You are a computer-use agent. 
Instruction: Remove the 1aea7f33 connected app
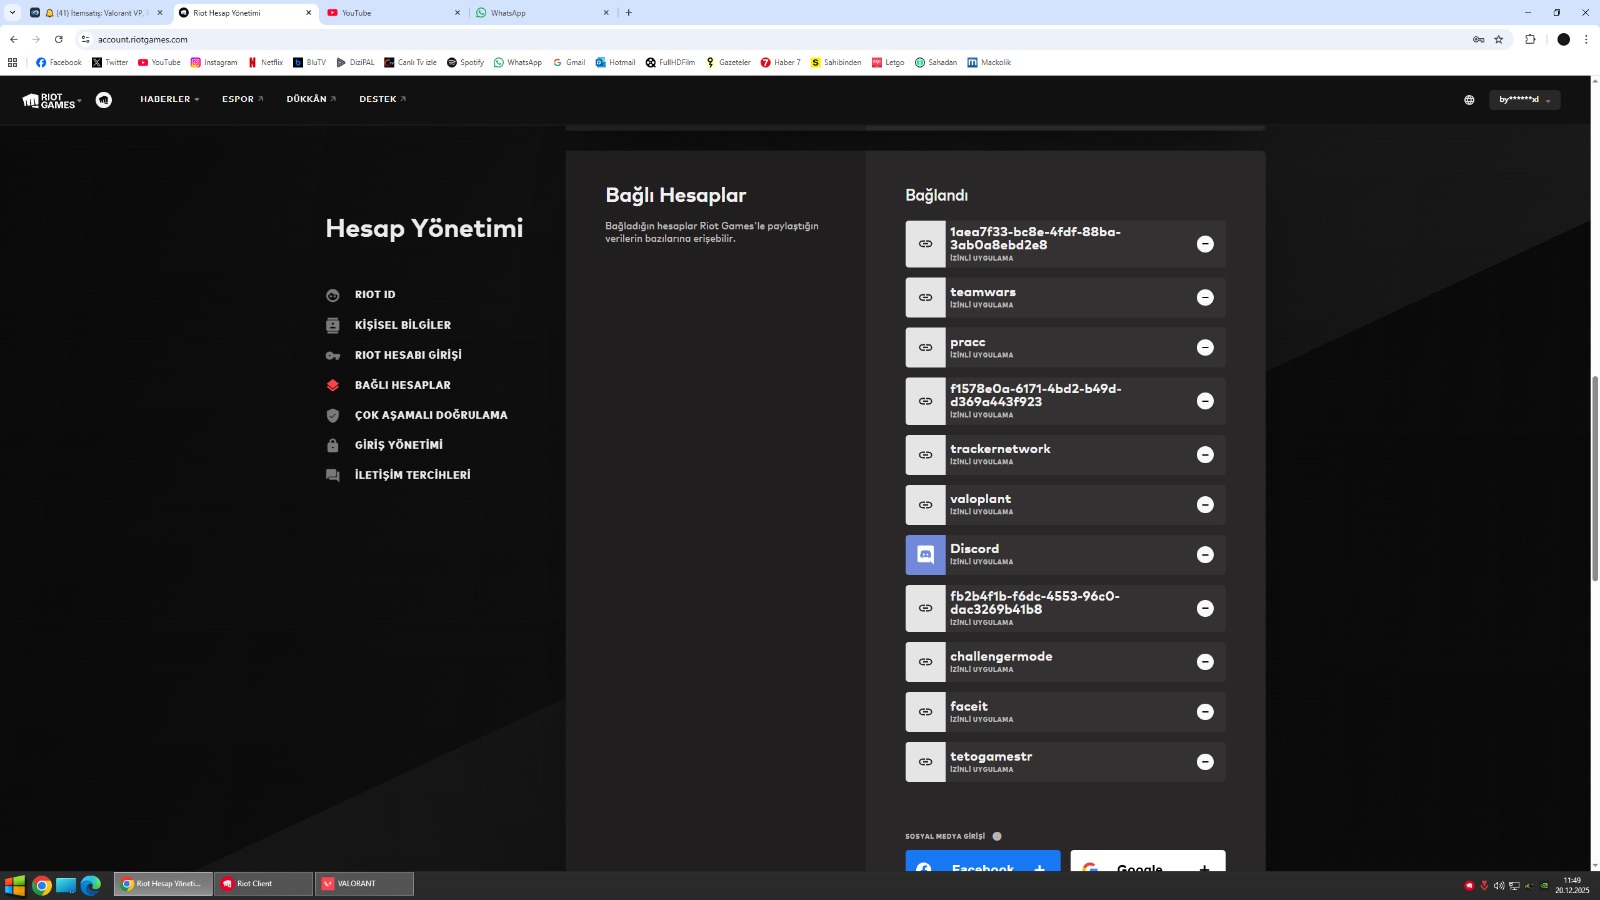point(1205,244)
